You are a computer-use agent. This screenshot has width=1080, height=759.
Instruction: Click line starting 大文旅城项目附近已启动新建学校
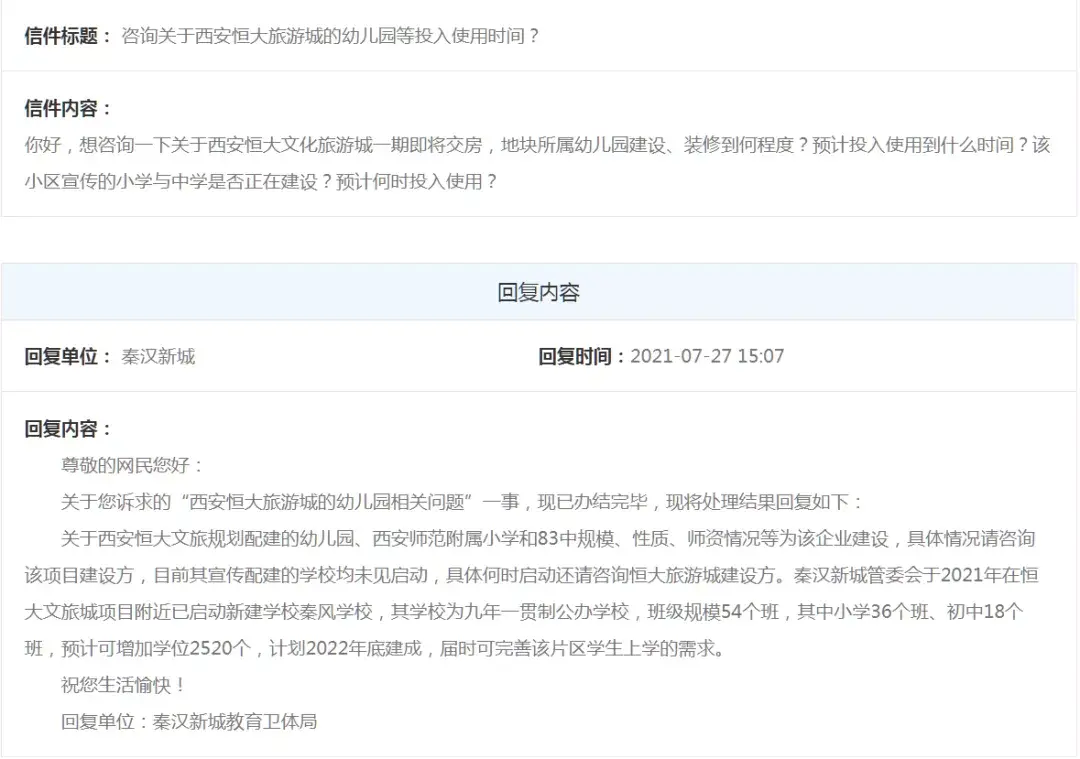[523, 611]
